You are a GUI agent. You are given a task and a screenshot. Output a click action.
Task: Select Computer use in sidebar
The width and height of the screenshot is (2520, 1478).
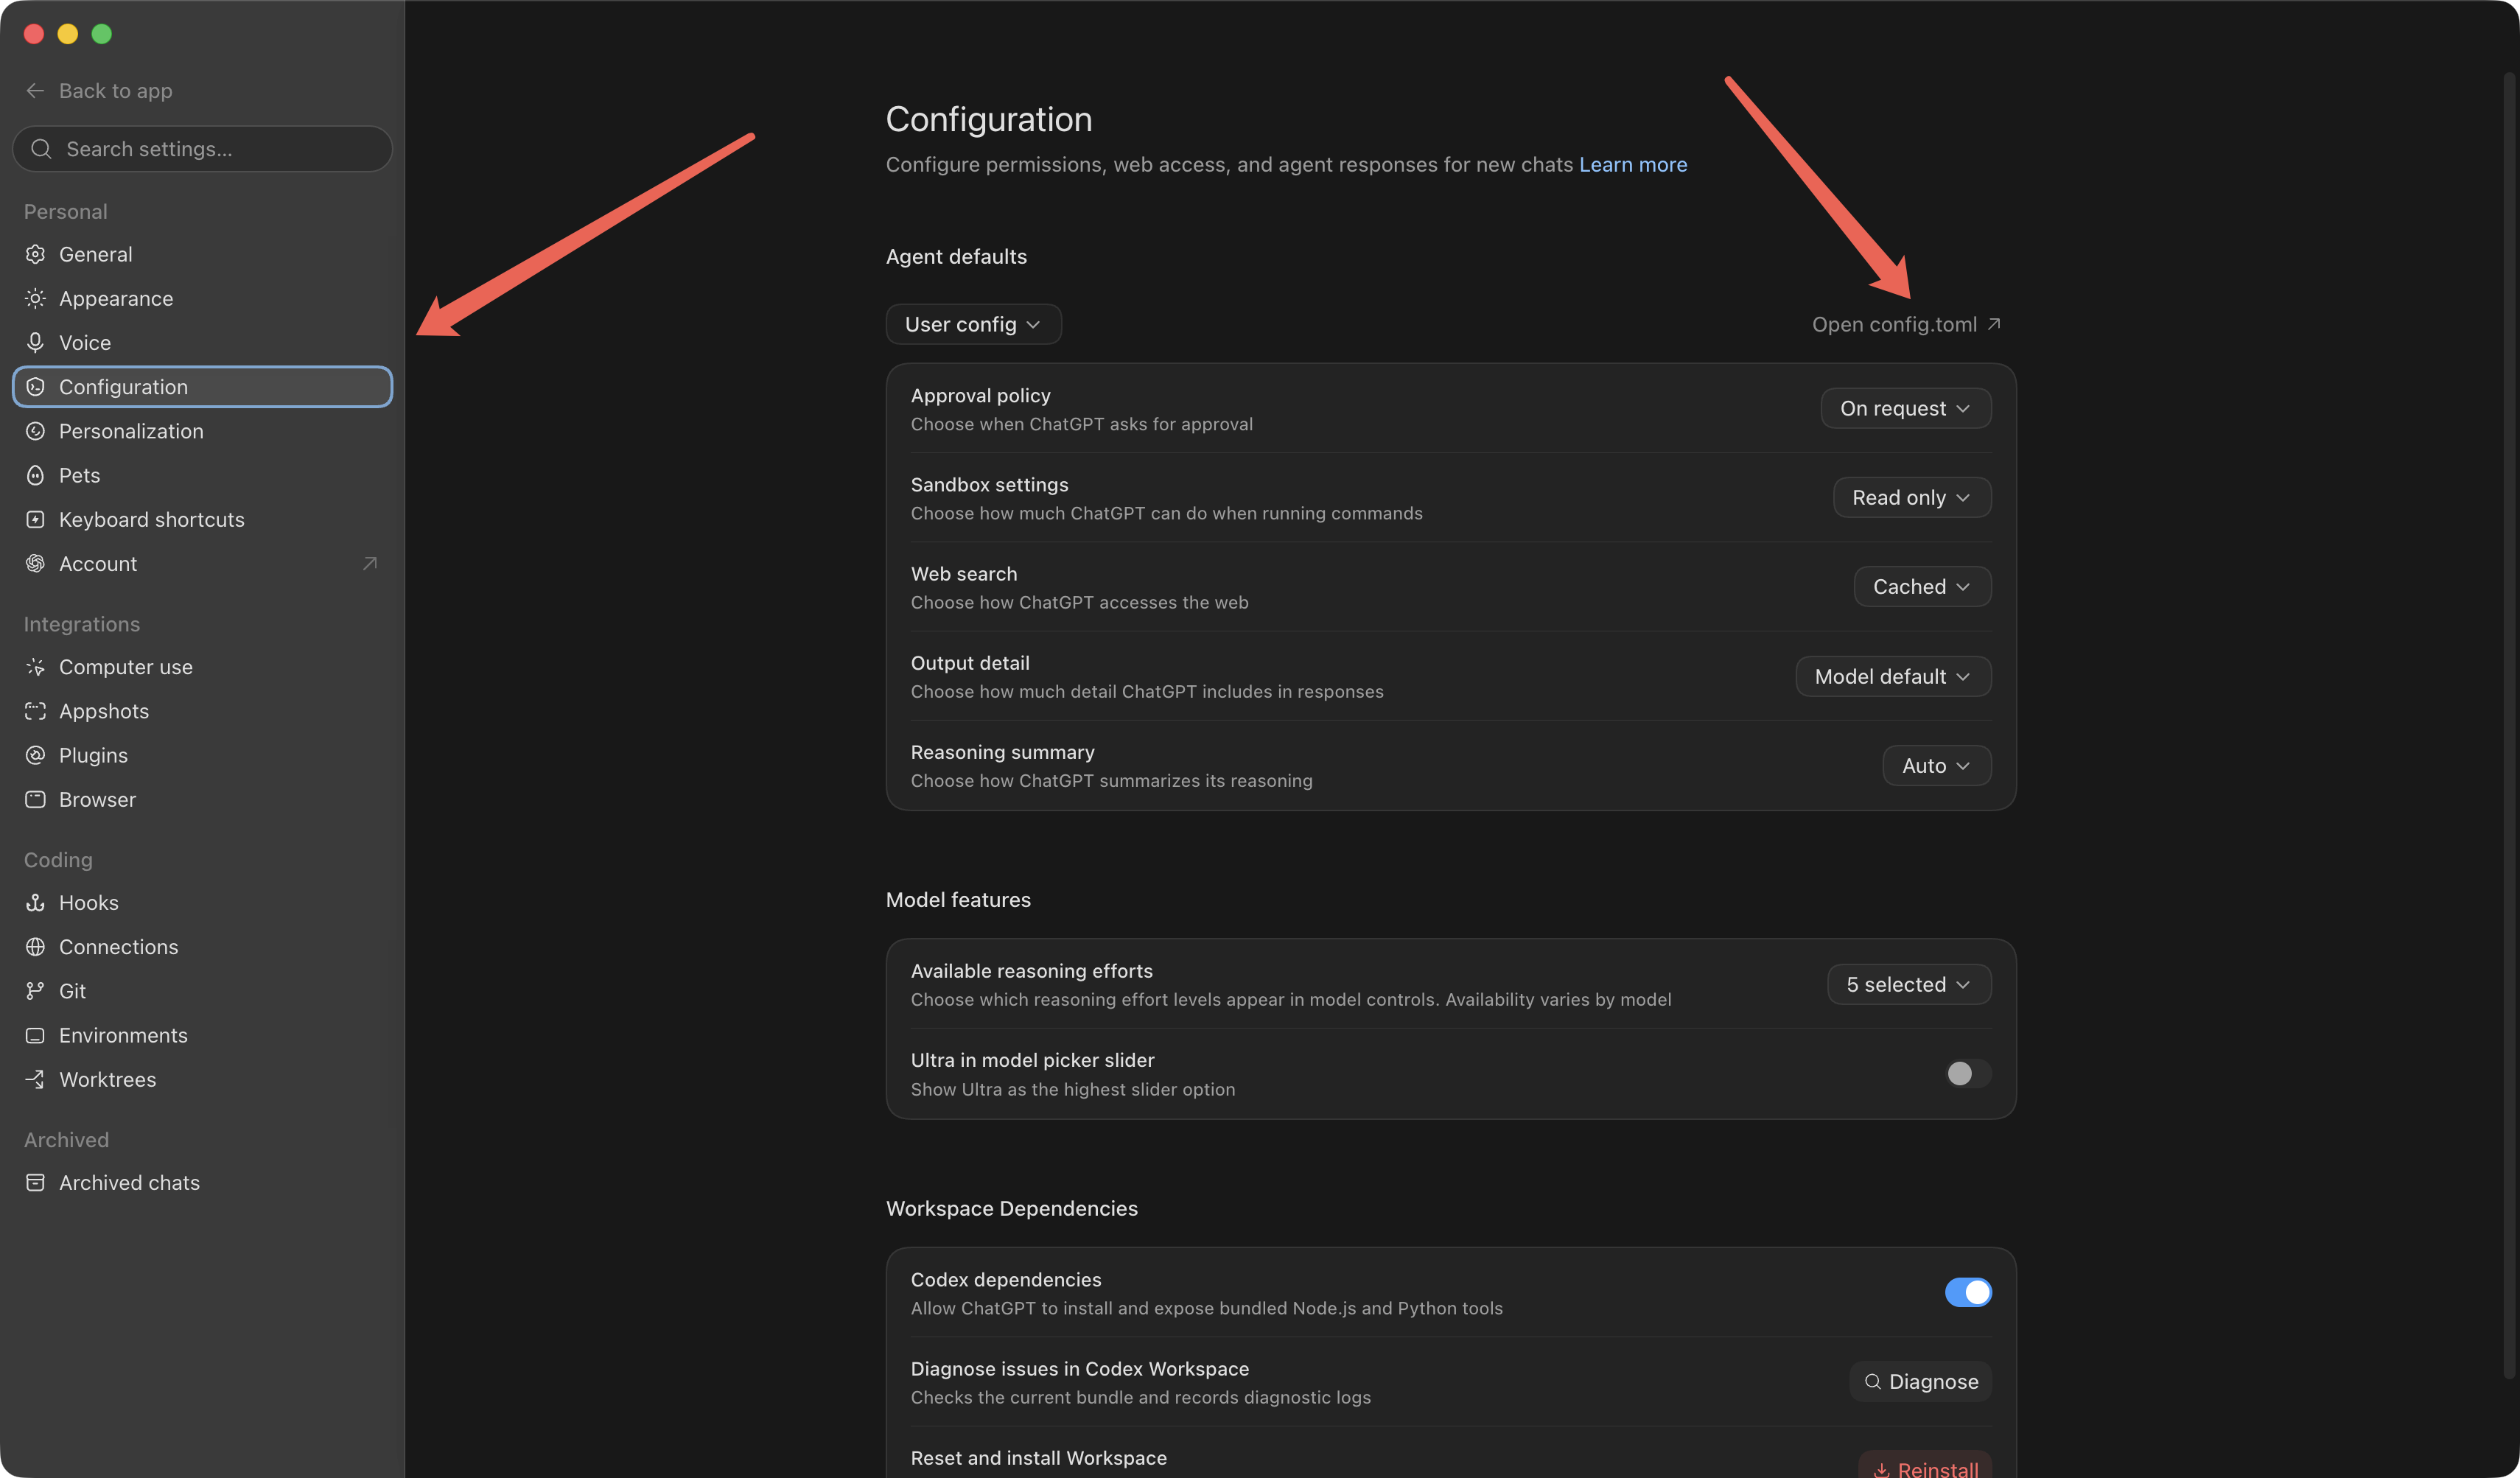pos(202,667)
